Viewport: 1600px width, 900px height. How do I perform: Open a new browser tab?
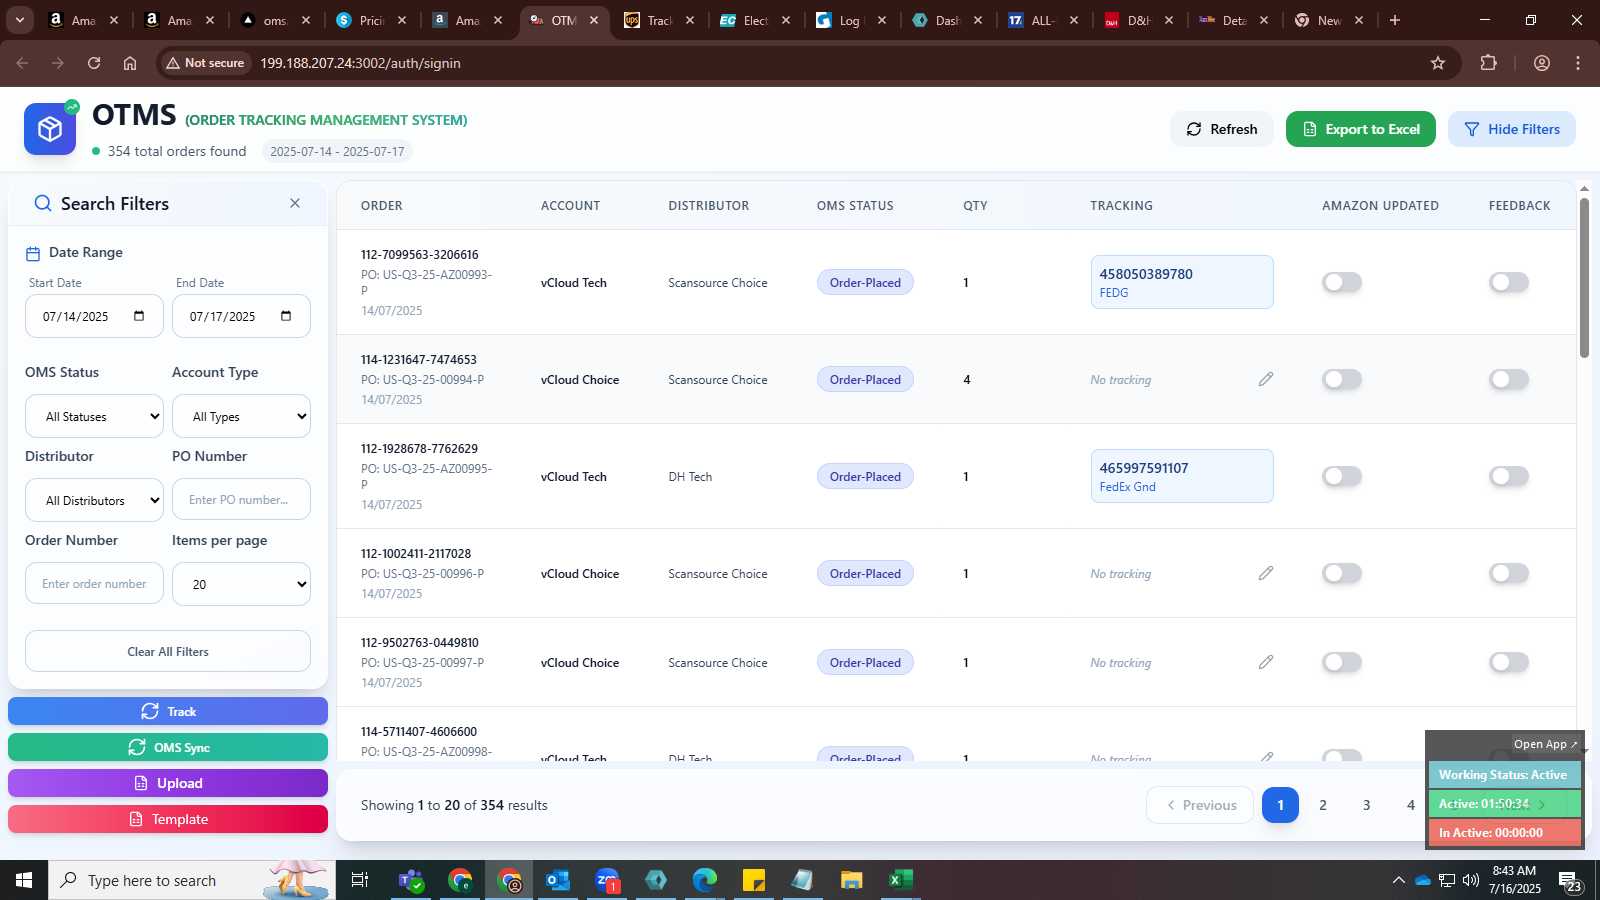pyautogui.click(x=1395, y=20)
